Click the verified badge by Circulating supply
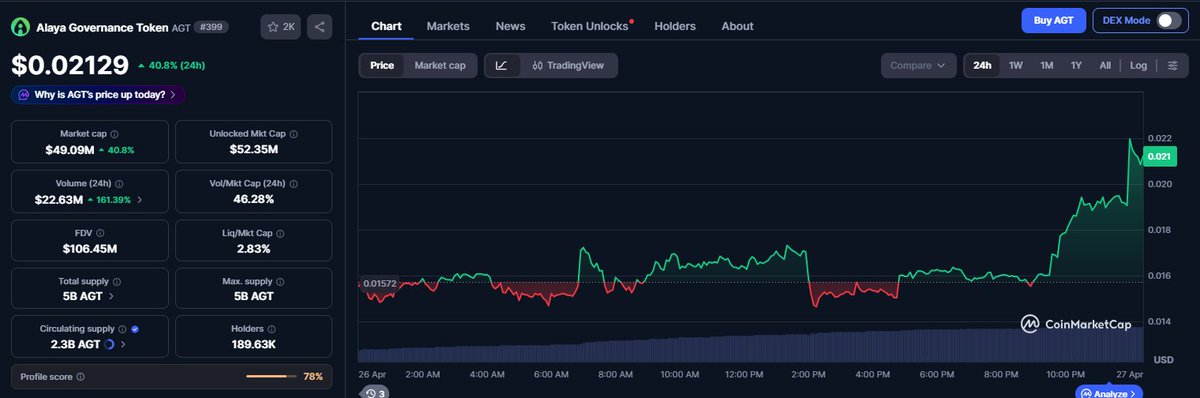The width and height of the screenshot is (1200, 398). coord(135,328)
